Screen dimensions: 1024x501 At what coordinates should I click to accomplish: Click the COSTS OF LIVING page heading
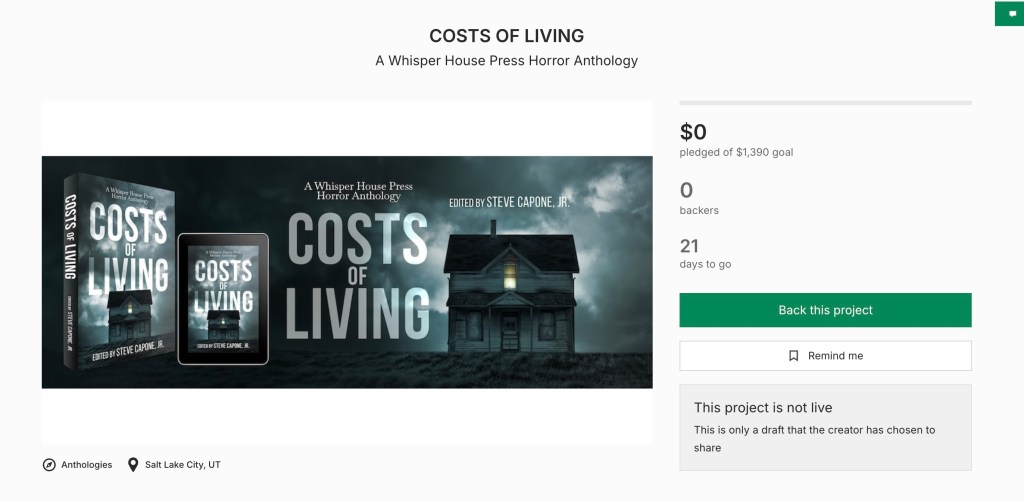point(506,36)
